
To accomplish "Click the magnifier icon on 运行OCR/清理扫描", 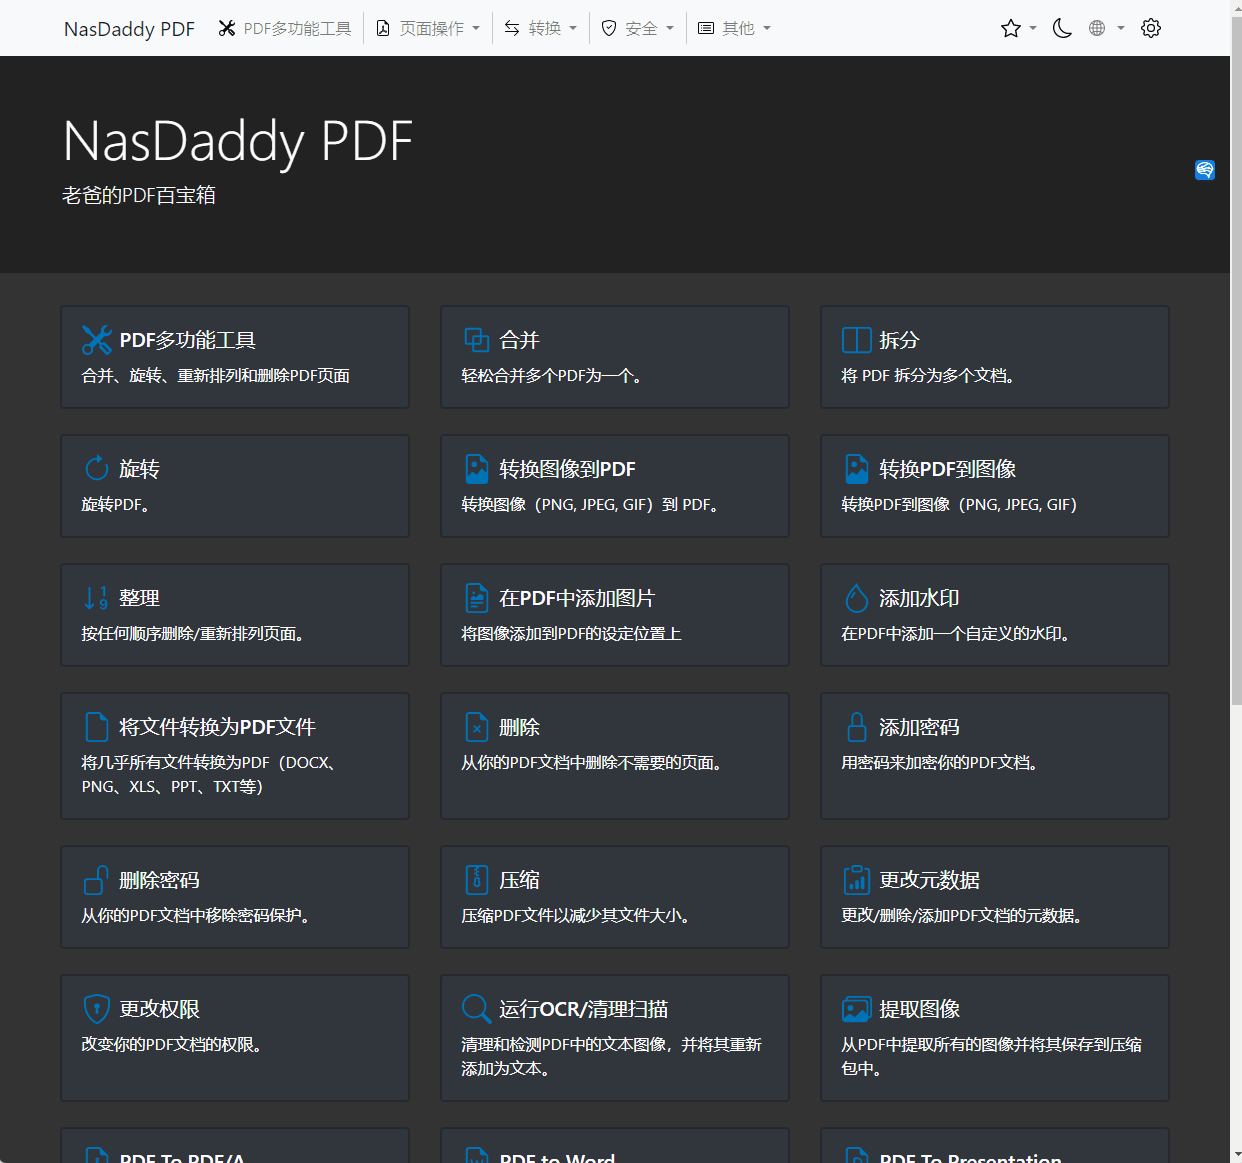I will [476, 1009].
